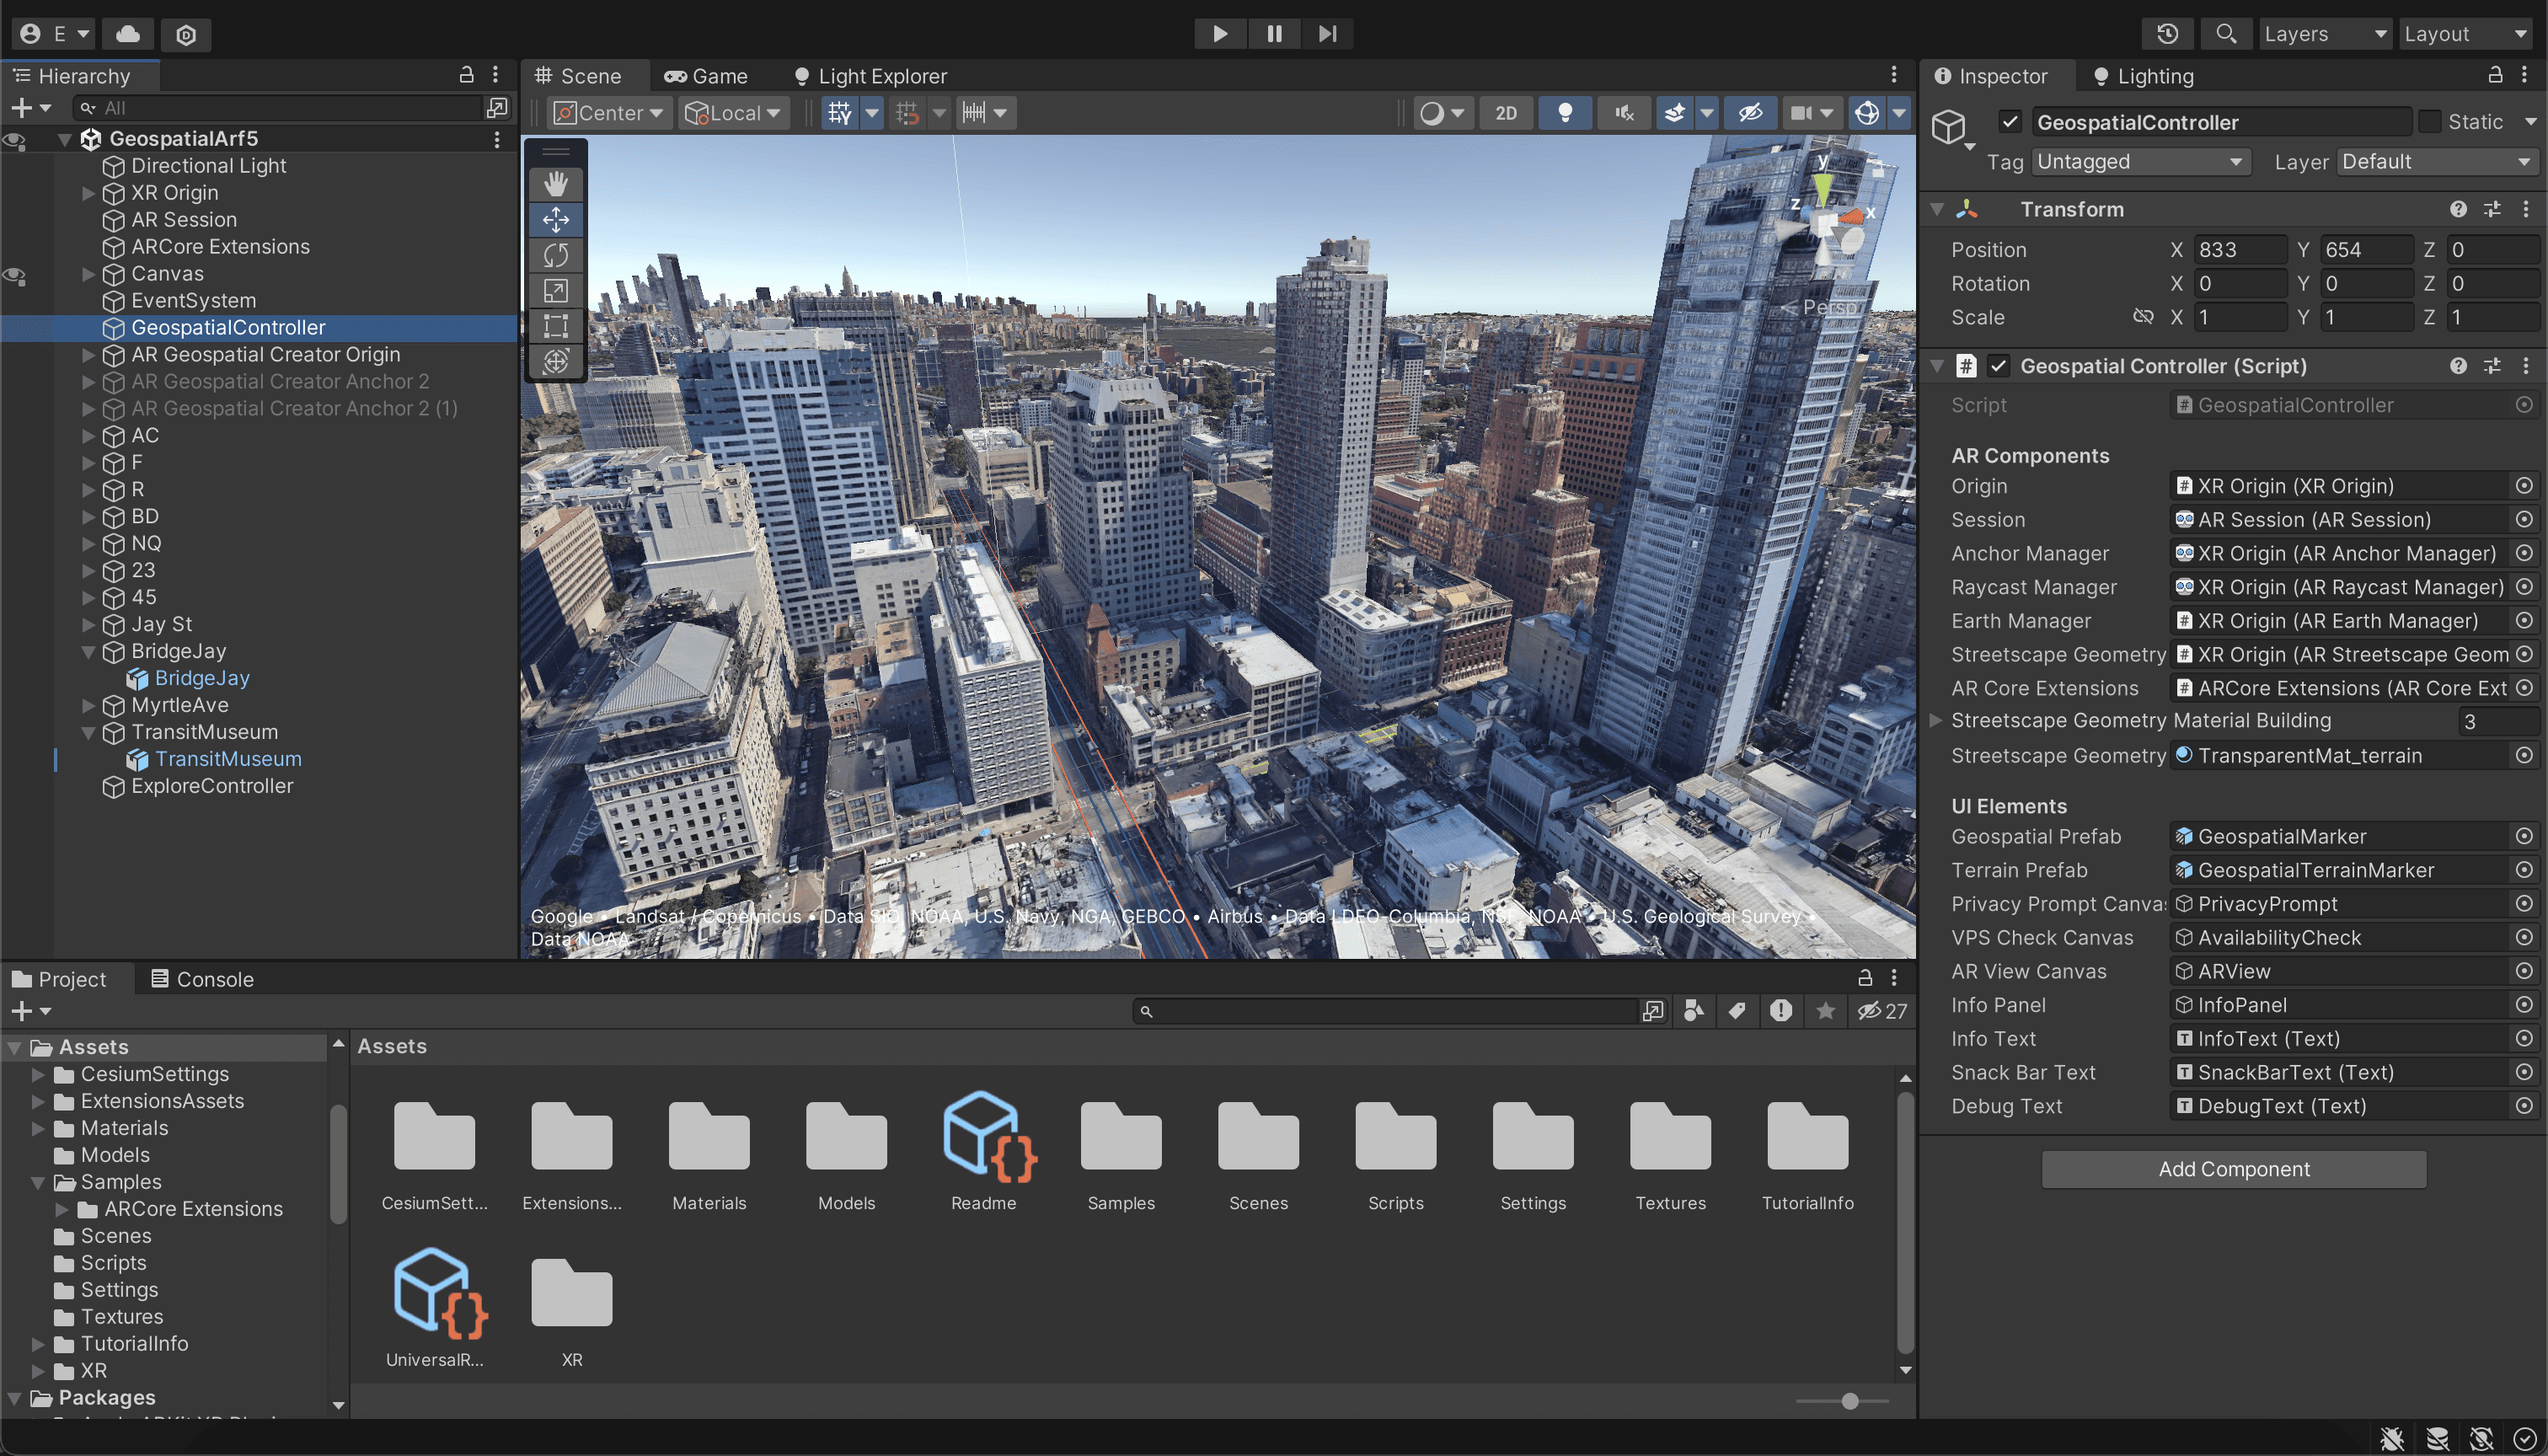
Task: Toggle 2D view mode in scene
Action: click(x=1506, y=113)
